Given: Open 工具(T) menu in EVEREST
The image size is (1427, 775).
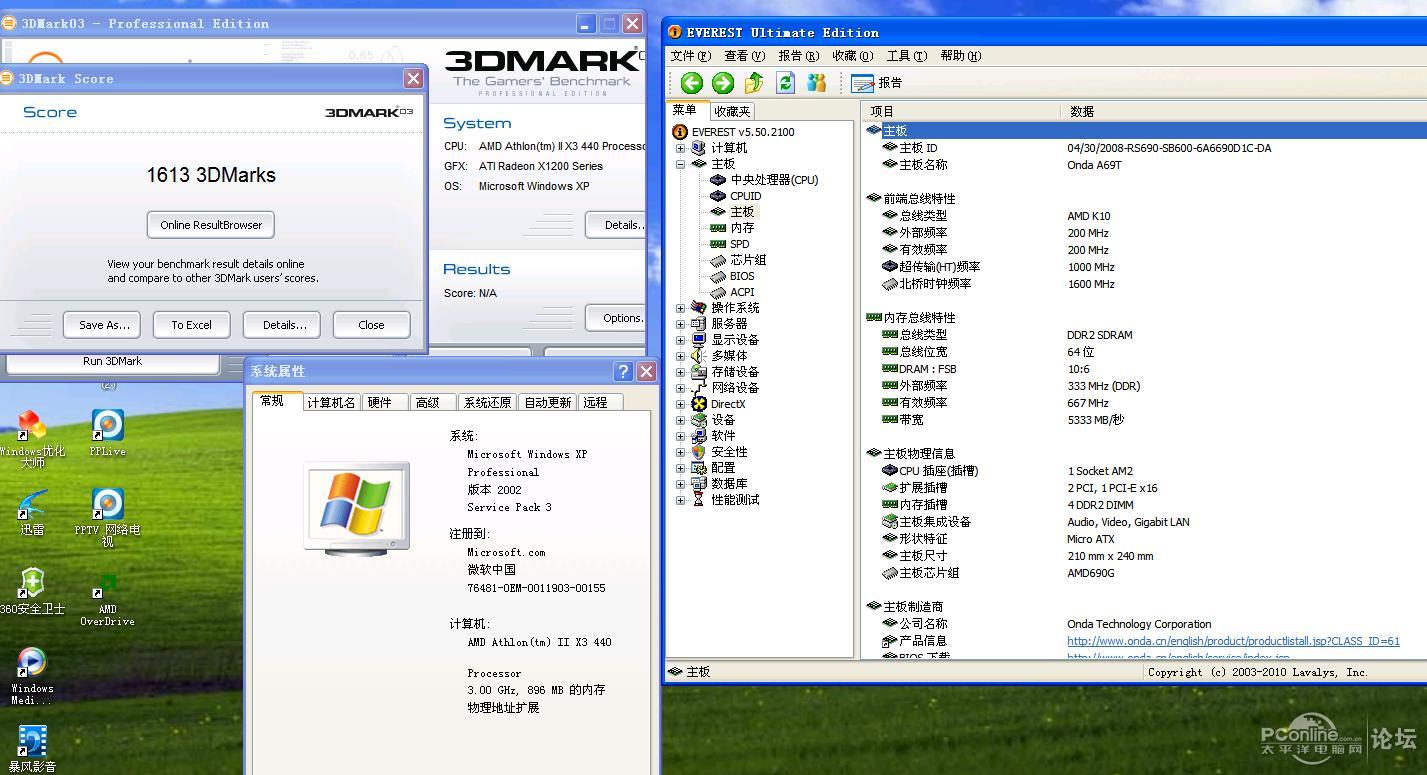Looking at the screenshot, I should 907,56.
